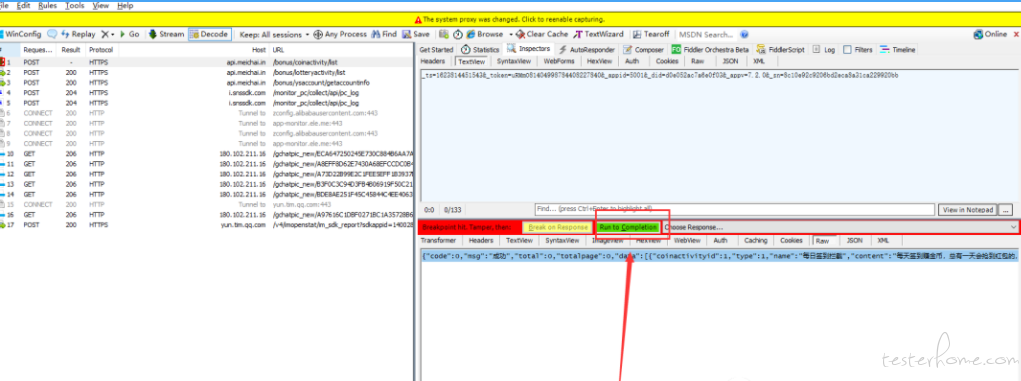Click the timer stopwatch toolbar icon
The width and height of the screenshot is (1021, 381).
pyautogui.click(x=458, y=34)
